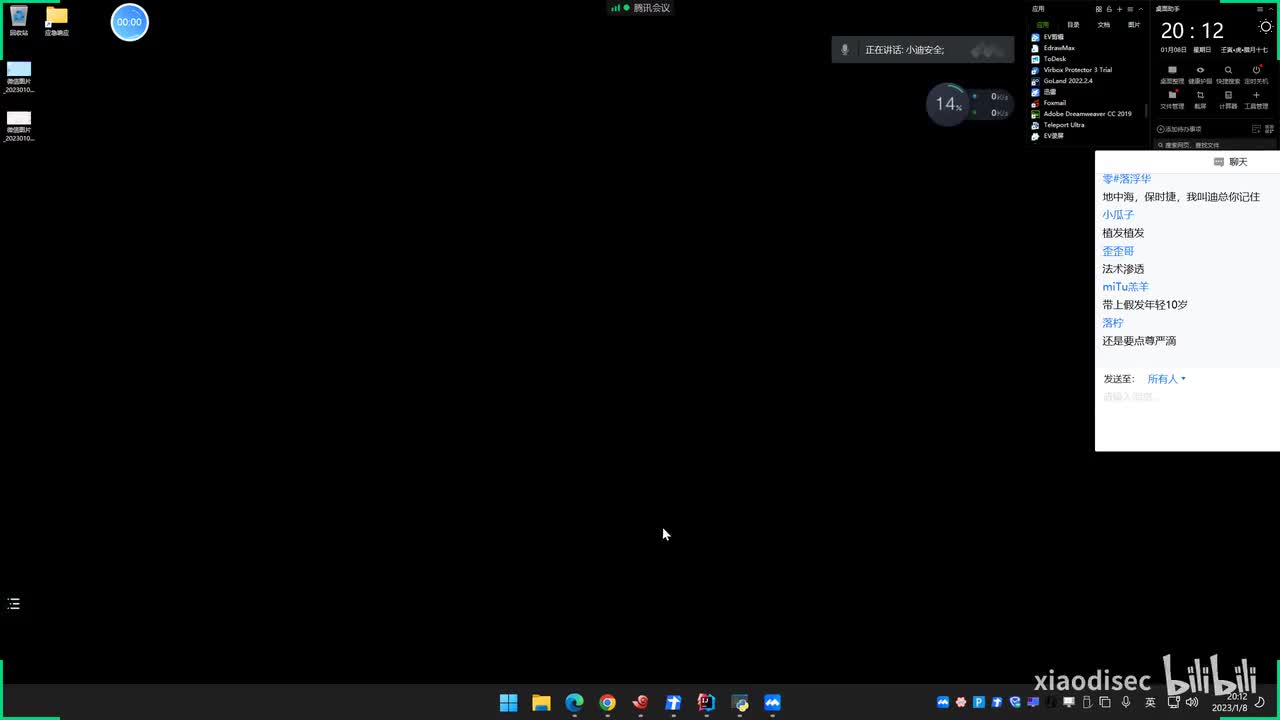
Task: Launch Adobe Dreamweaver CC 2019
Action: pyautogui.click(x=1082, y=114)
